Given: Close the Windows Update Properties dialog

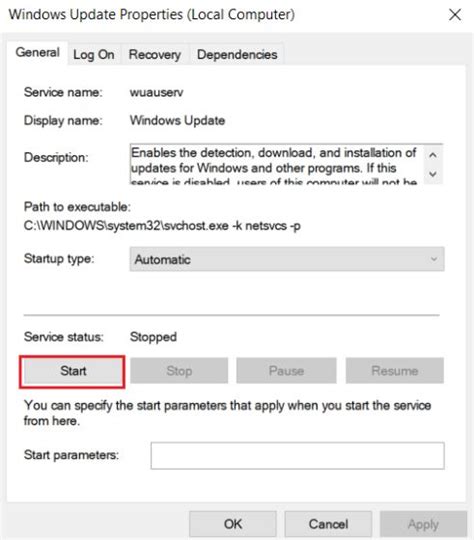Looking at the screenshot, I should point(455,15).
